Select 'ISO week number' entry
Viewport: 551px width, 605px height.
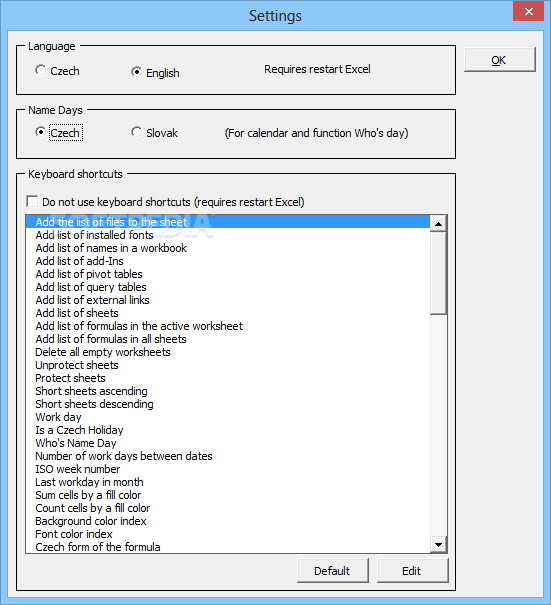coord(228,469)
